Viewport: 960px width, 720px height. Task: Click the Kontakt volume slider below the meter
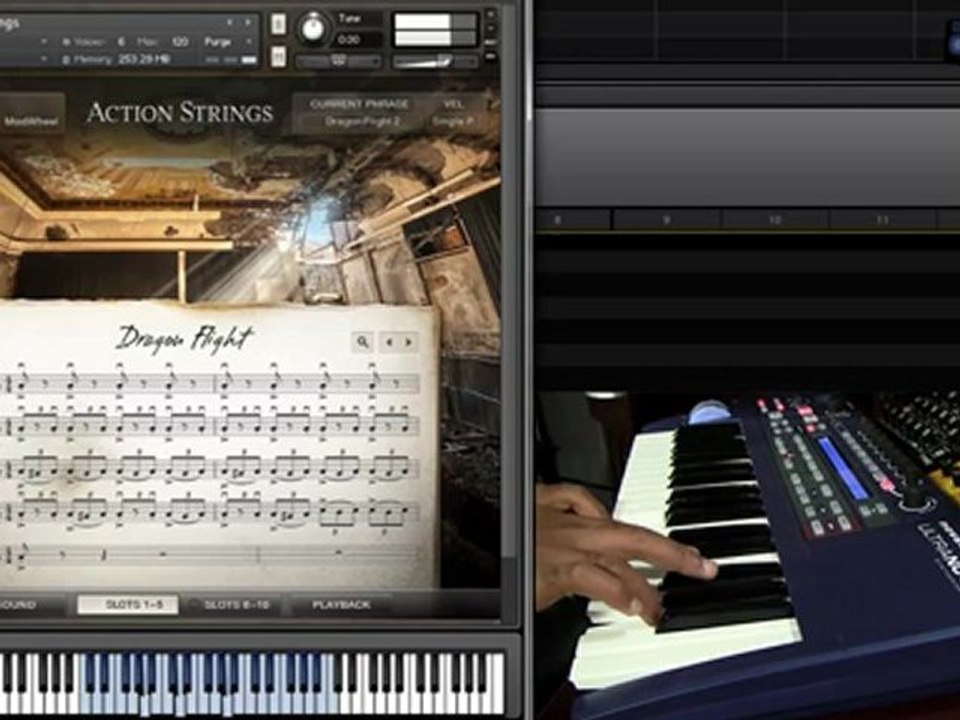pyautogui.click(x=435, y=61)
